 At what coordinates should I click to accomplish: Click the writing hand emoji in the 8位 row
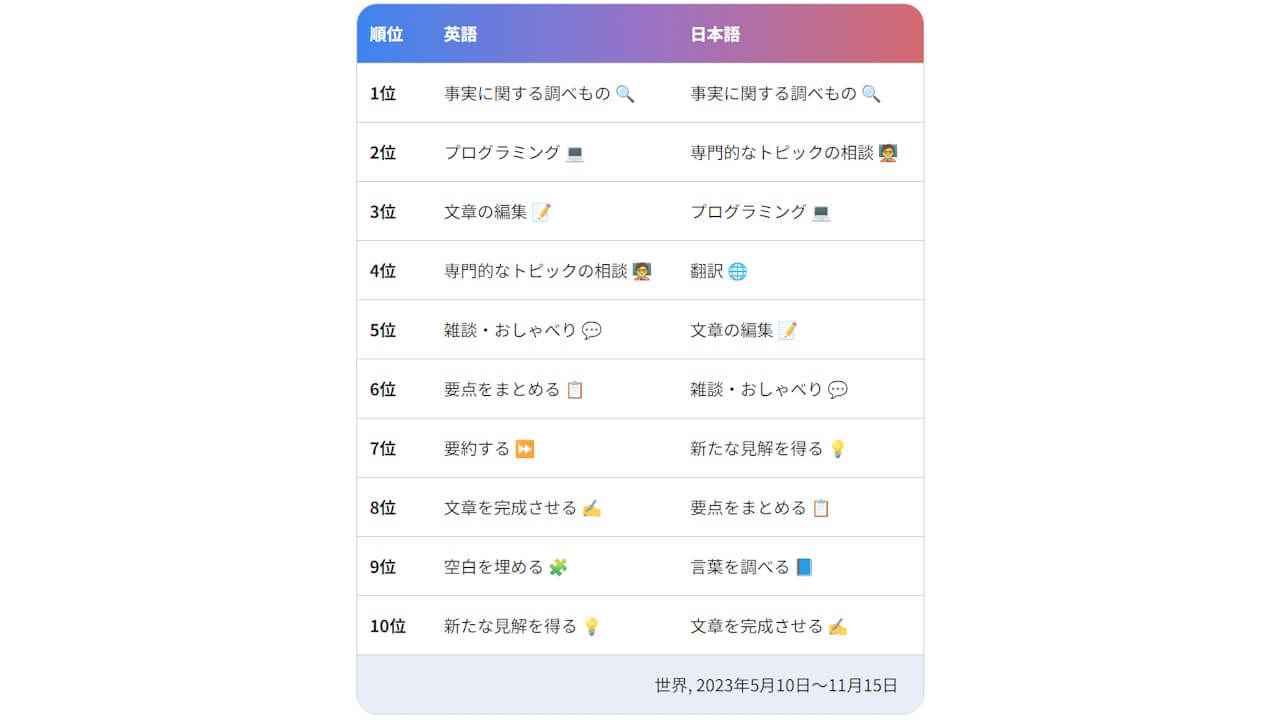[x=591, y=508]
